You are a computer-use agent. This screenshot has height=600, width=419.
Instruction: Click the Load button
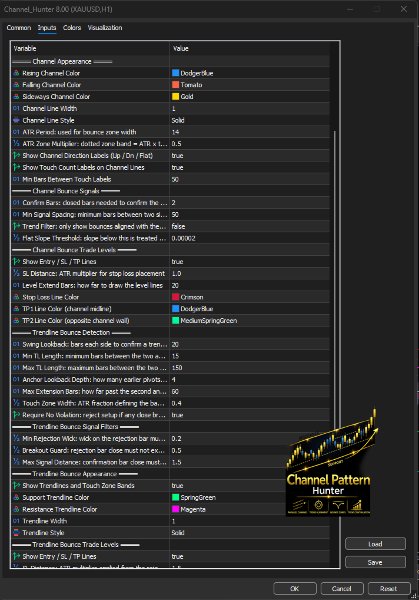[x=375, y=544]
